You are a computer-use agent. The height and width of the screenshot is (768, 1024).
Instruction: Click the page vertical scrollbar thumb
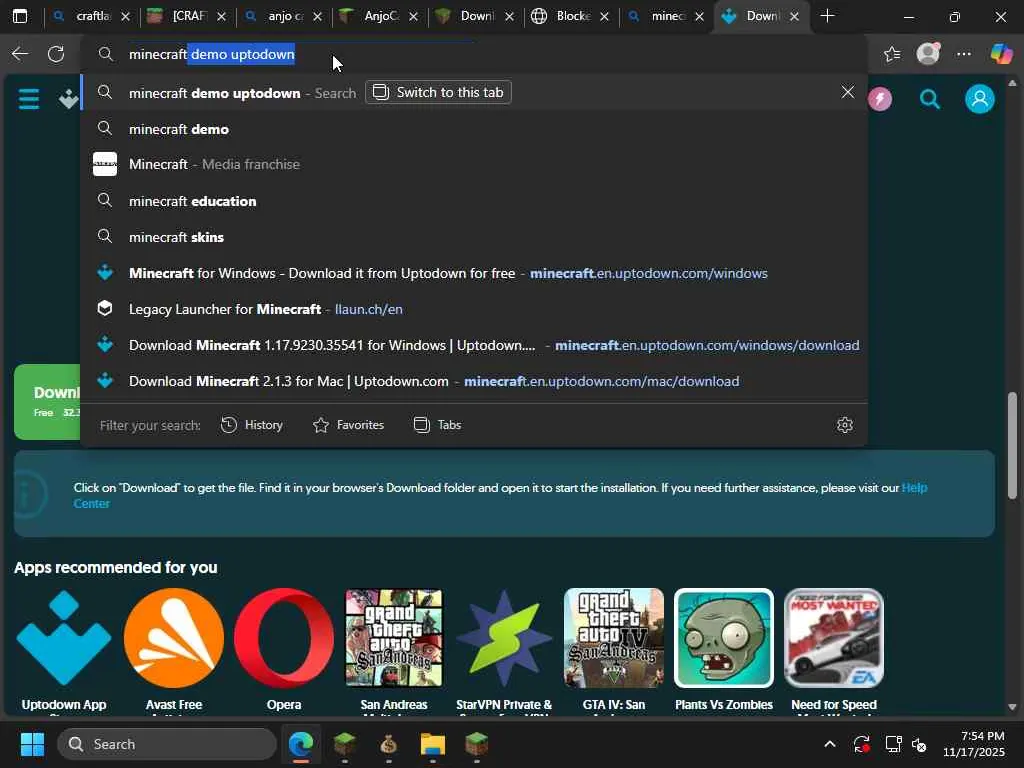(1012, 445)
